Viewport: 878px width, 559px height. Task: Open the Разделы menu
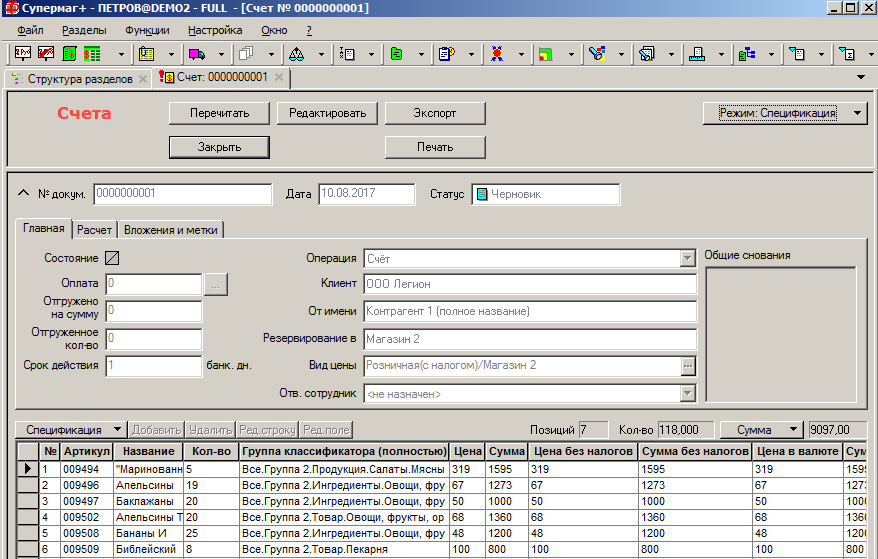(84, 30)
